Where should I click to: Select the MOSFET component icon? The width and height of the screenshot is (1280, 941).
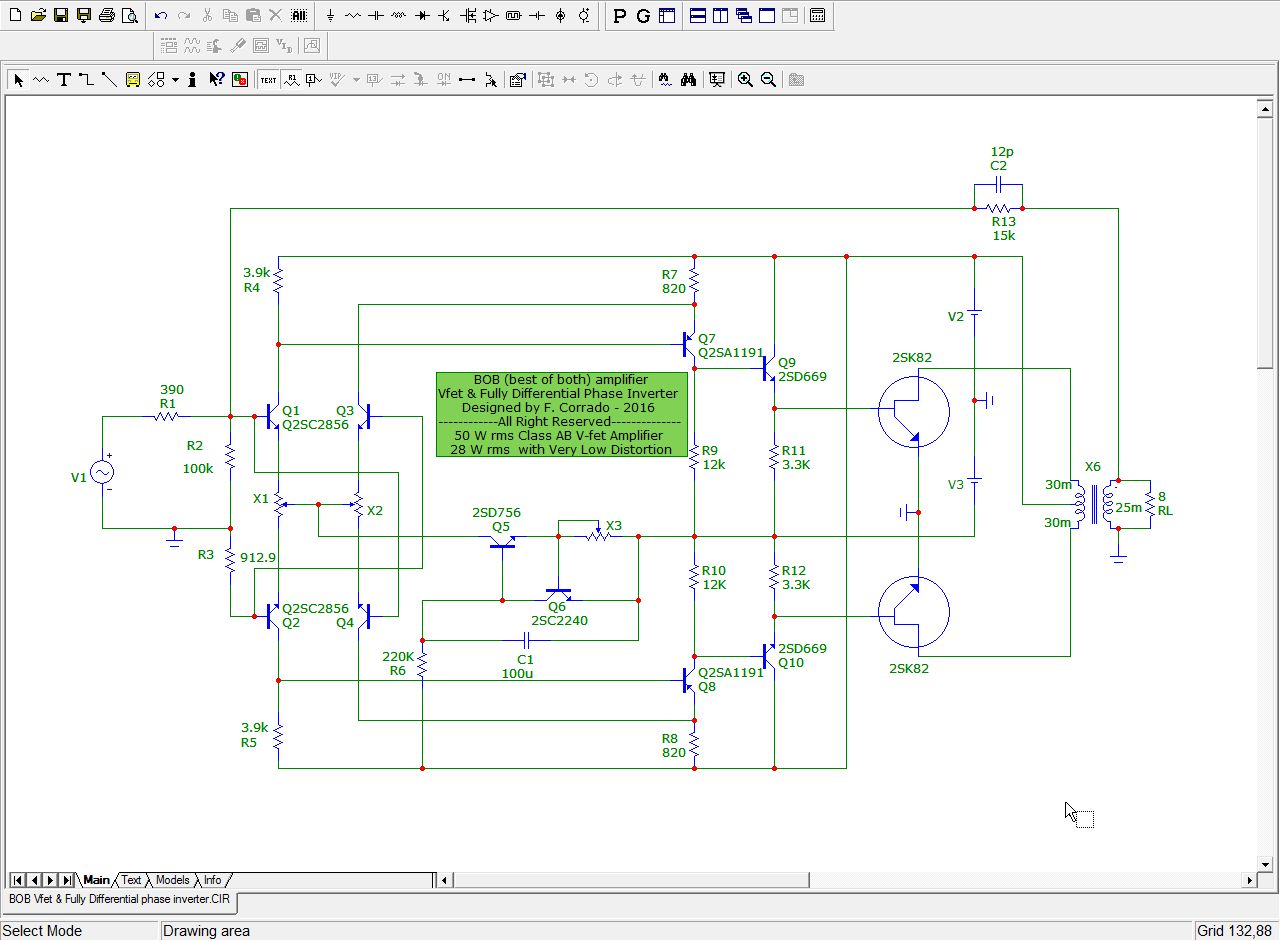tap(468, 16)
